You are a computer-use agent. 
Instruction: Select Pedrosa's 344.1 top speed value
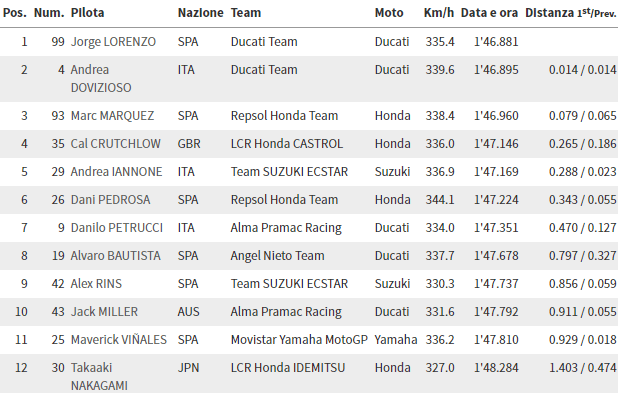440,200
